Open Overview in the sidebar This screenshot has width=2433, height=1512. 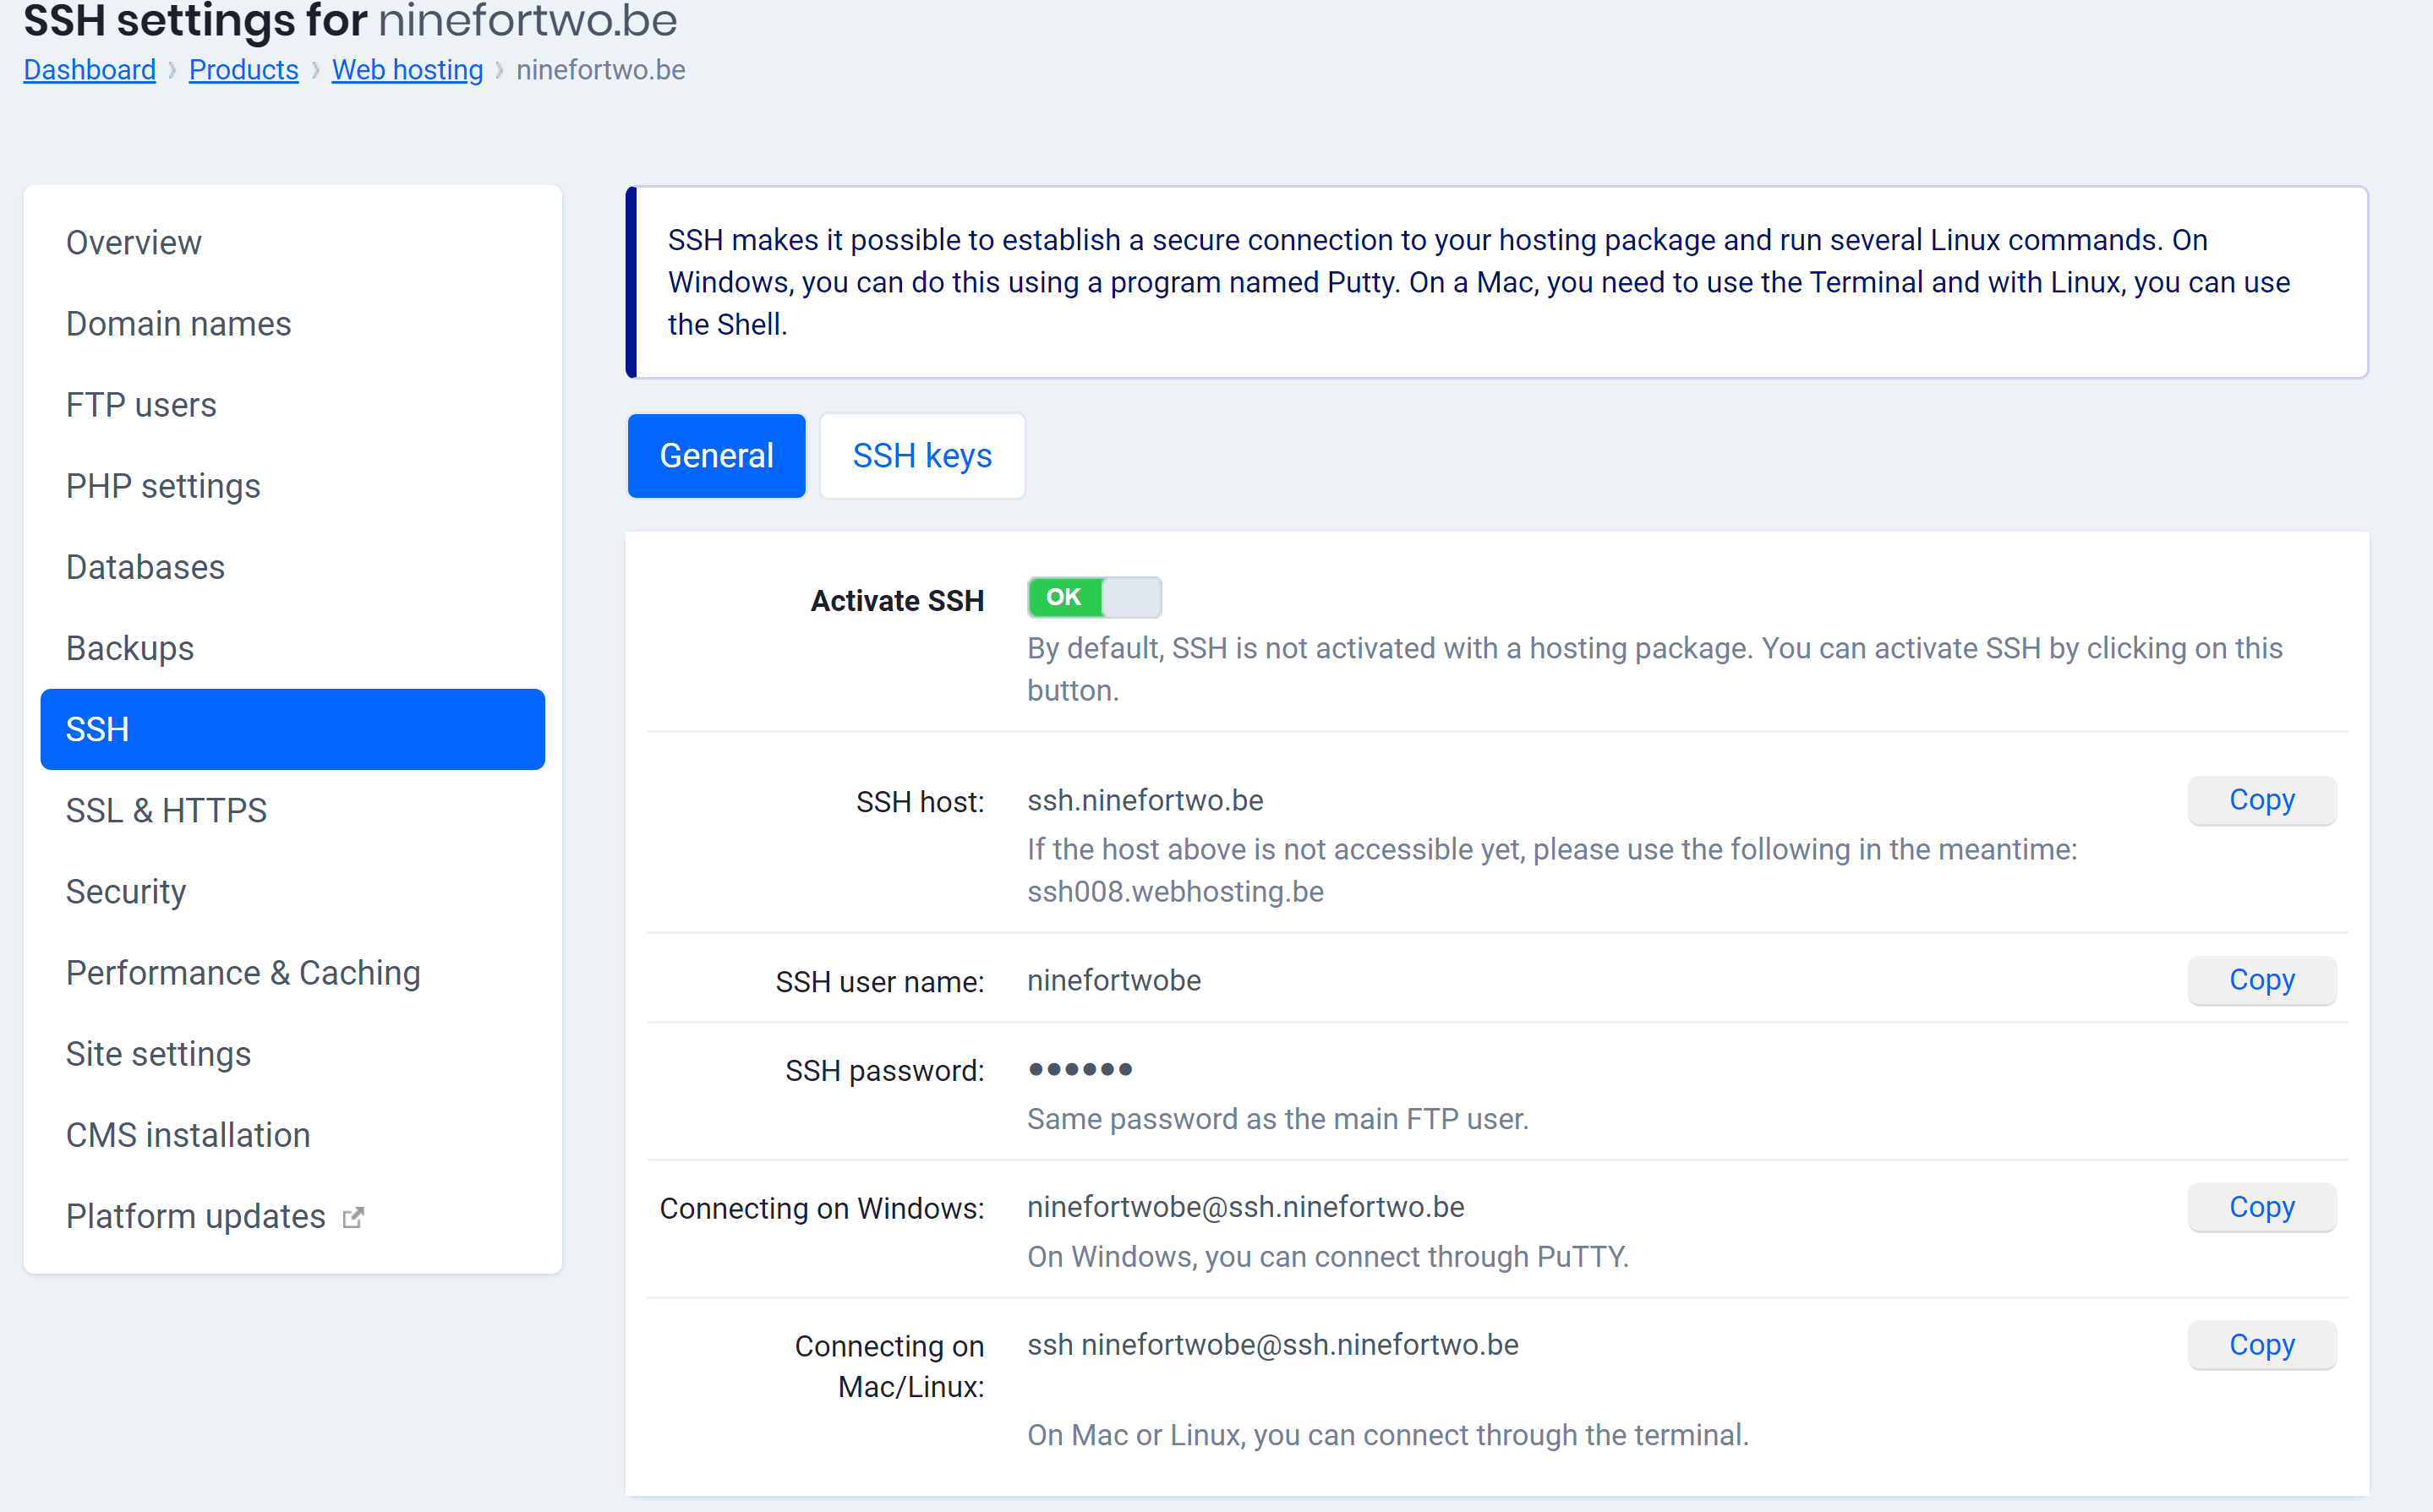pos(134,243)
